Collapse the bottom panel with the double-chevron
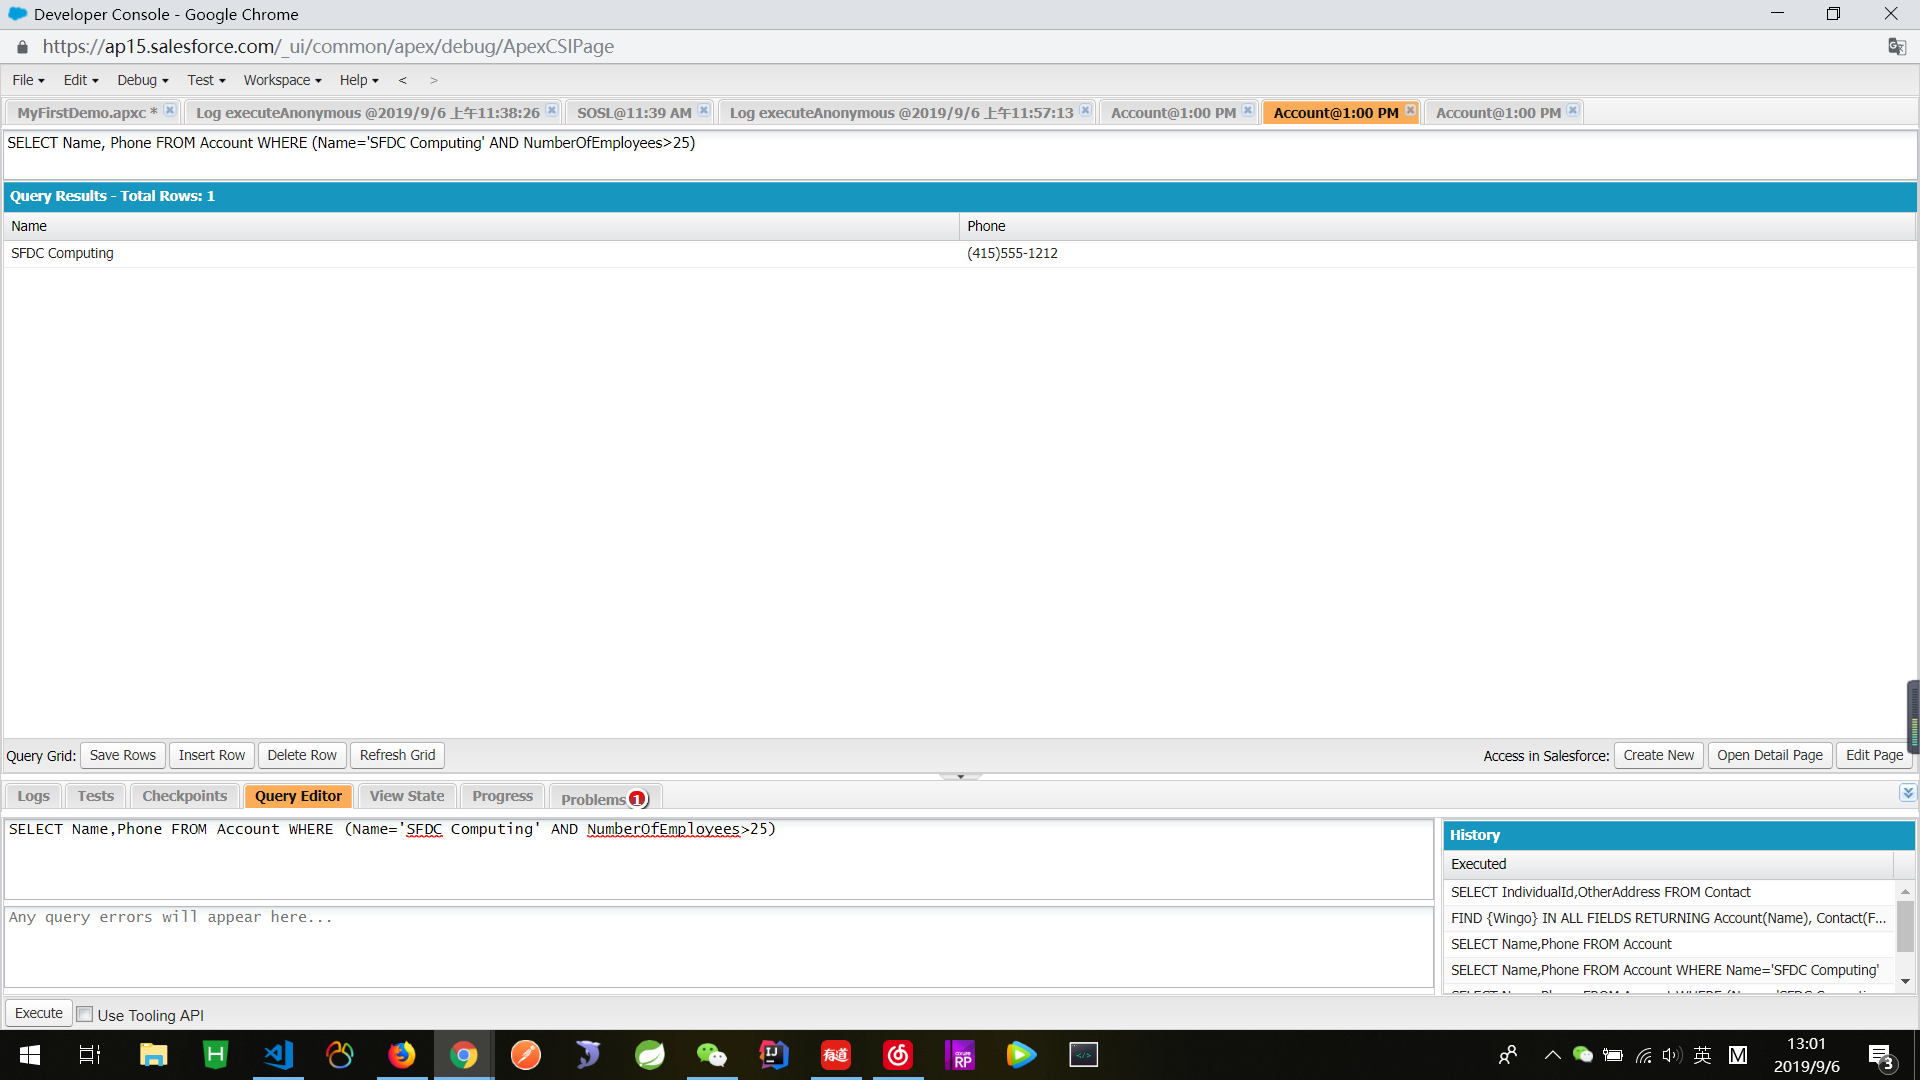The height and width of the screenshot is (1080, 1920). [1908, 792]
